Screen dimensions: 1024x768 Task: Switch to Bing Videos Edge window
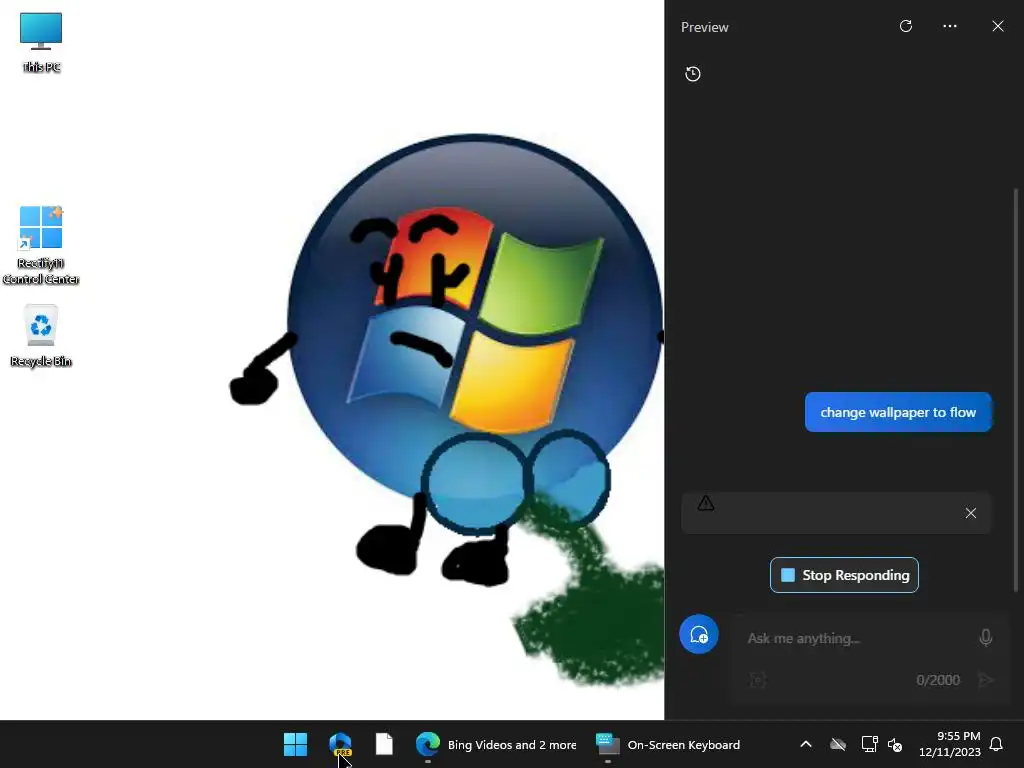click(x=496, y=744)
